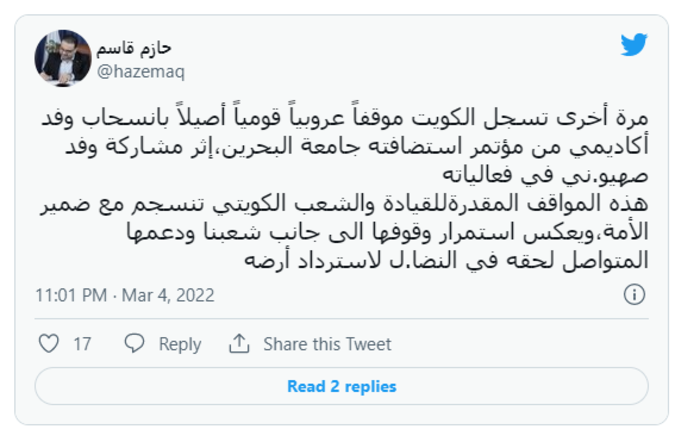Click tweet line starting with مرة أخرى
The height and width of the screenshot is (448, 700).
click(x=345, y=117)
